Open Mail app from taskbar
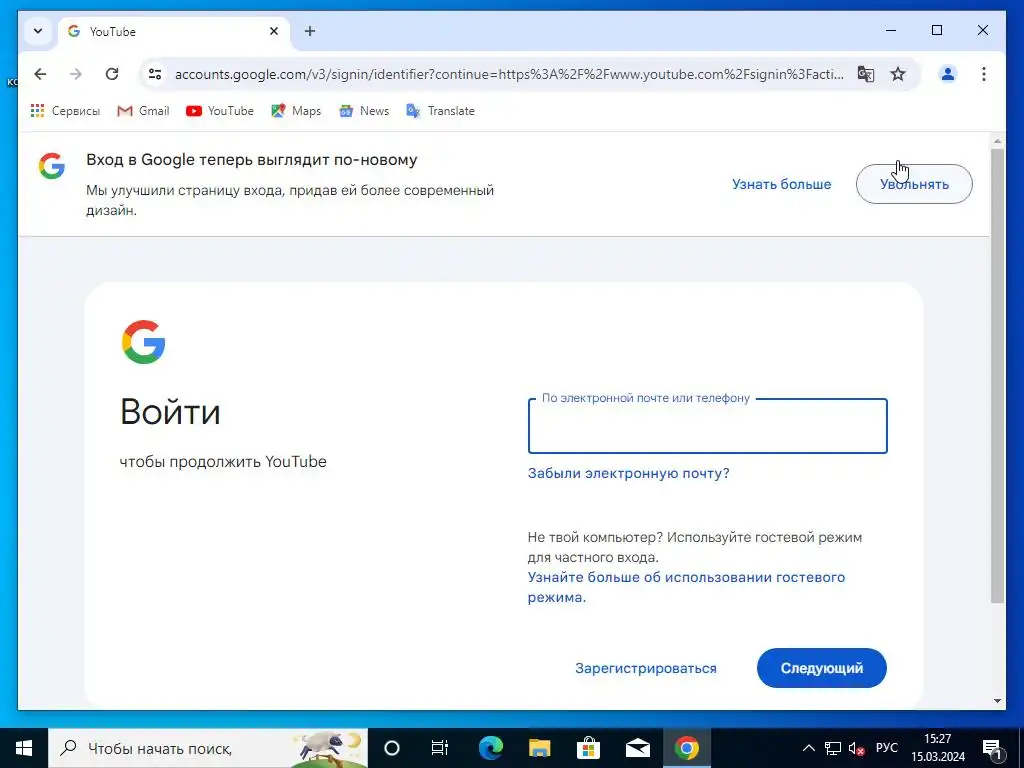1024x768 pixels. 637,748
